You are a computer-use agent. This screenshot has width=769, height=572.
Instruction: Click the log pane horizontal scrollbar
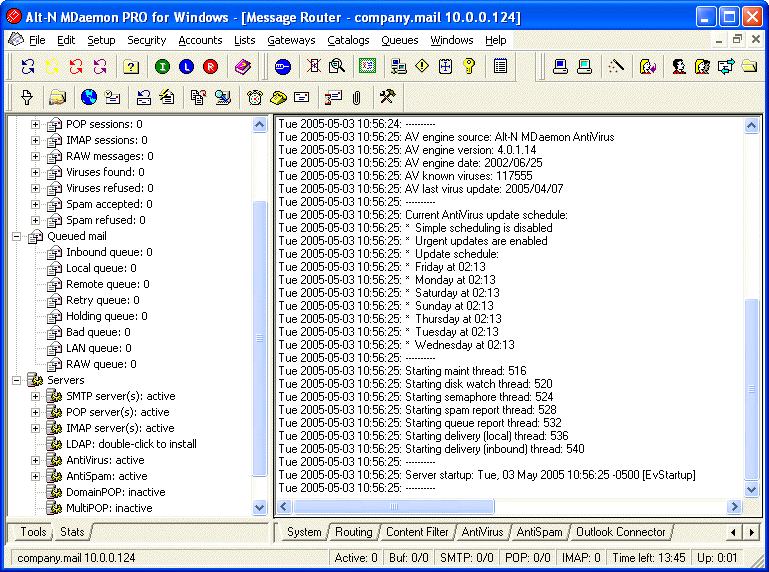510,508
